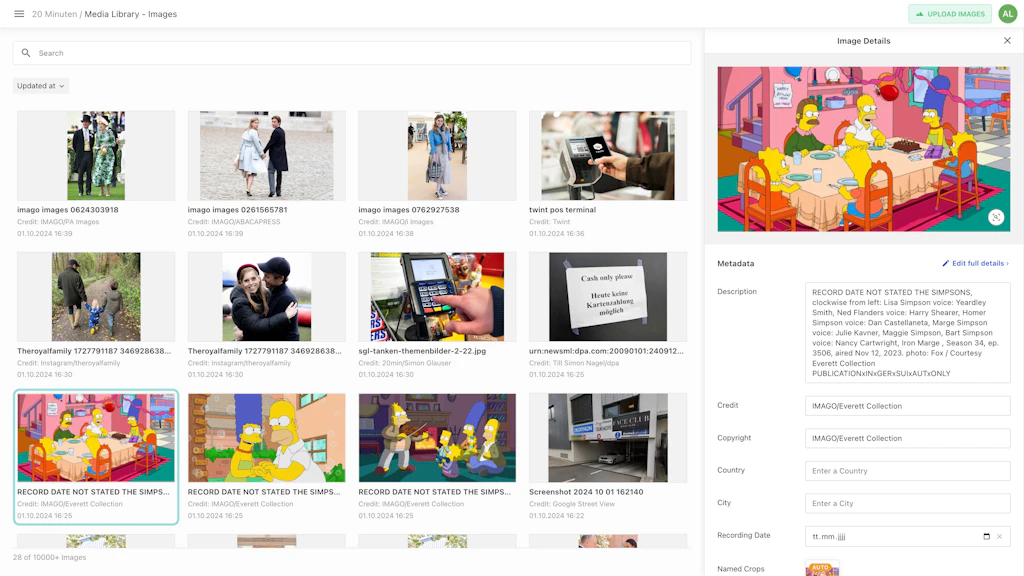Open Edit full details link

975,263
